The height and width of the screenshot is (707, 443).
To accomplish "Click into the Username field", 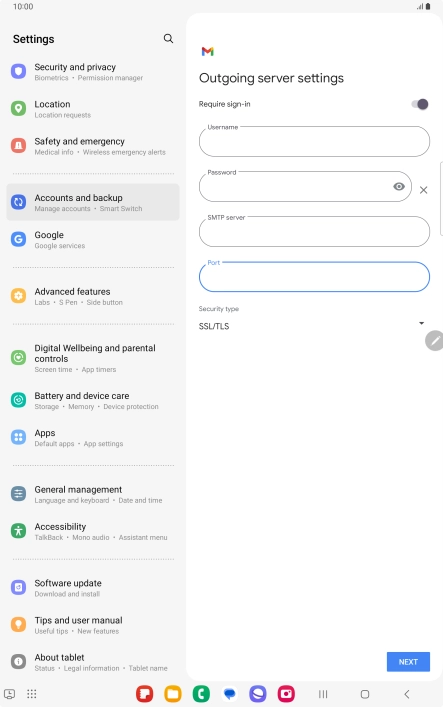I will (x=314, y=141).
